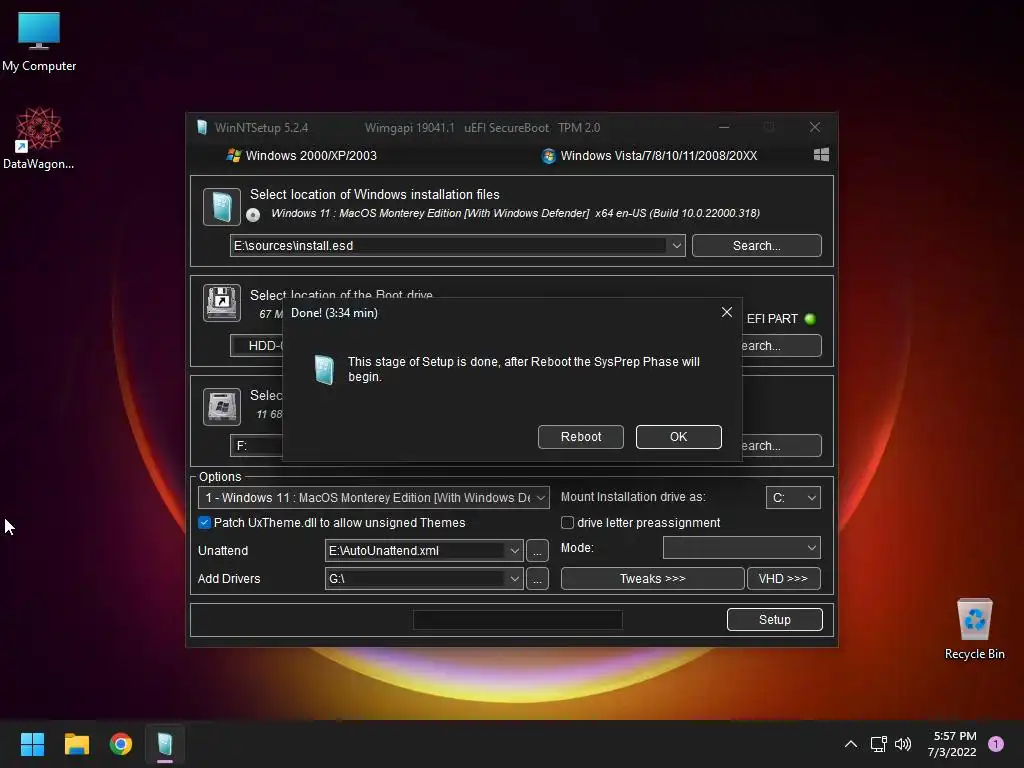Click the WinNTSetup taskbar icon

[165, 744]
